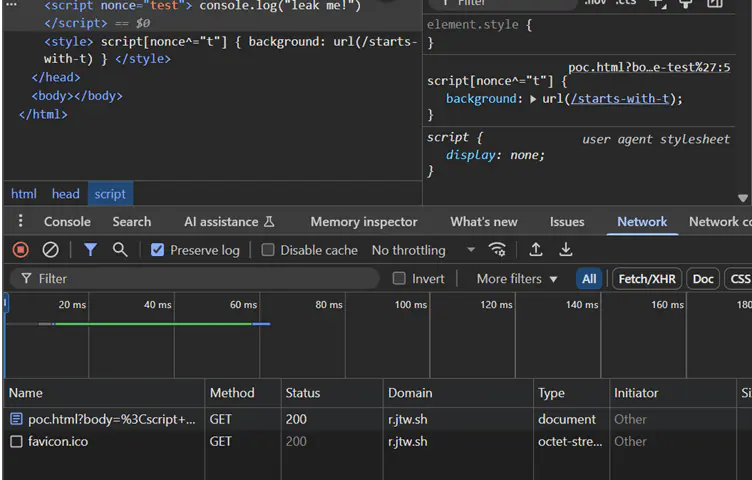
Task: Open the /starts-with-t URL link
Action: coord(620,99)
